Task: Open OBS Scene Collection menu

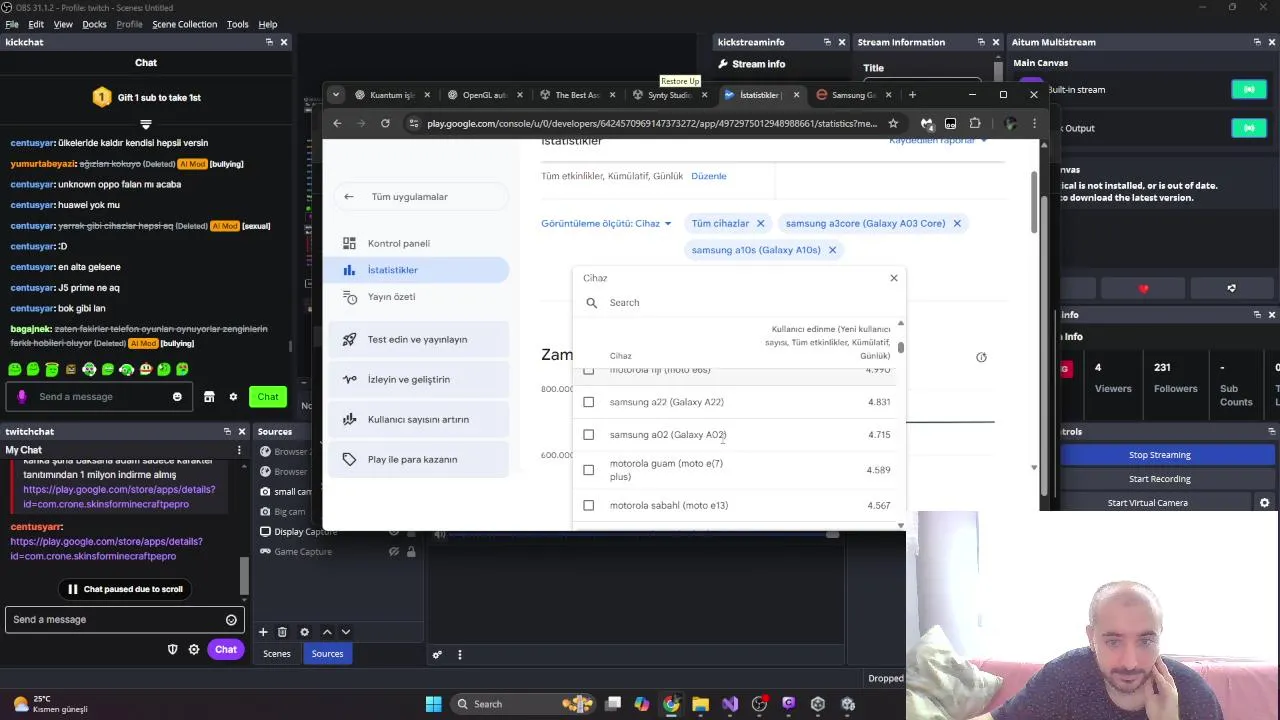Action: click(x=184, y=24)
